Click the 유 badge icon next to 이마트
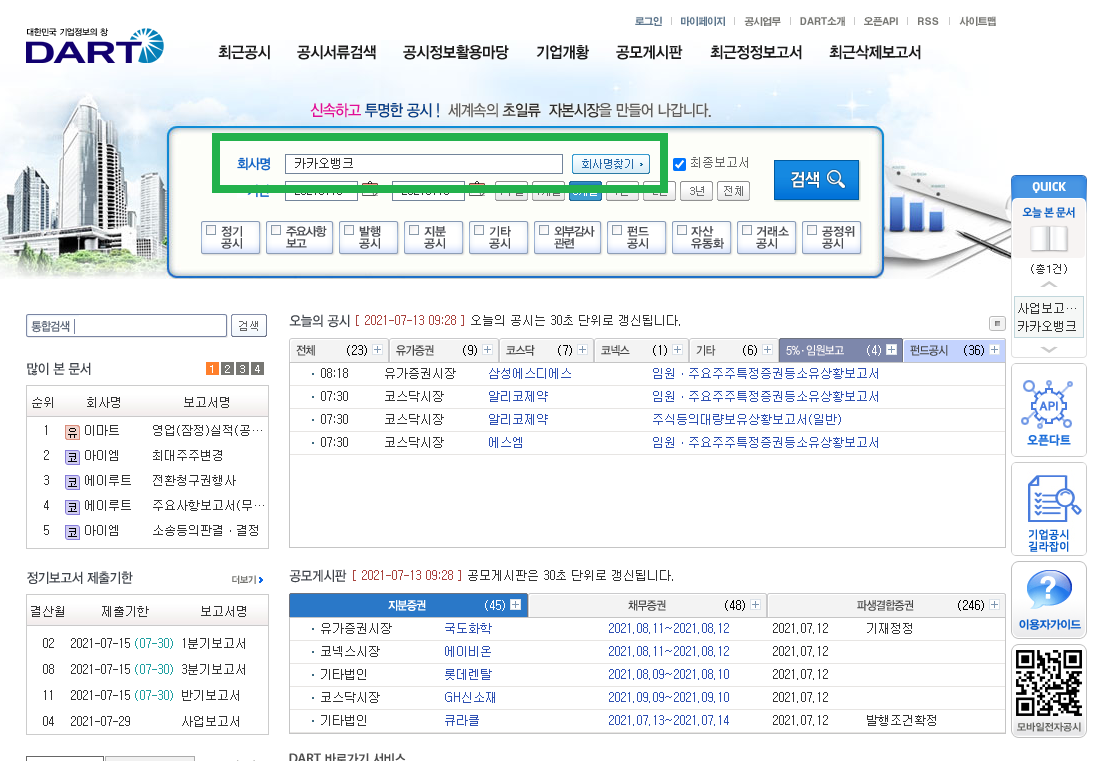Viewport: 1103px width, 761px height. click(x=72, y=432)
